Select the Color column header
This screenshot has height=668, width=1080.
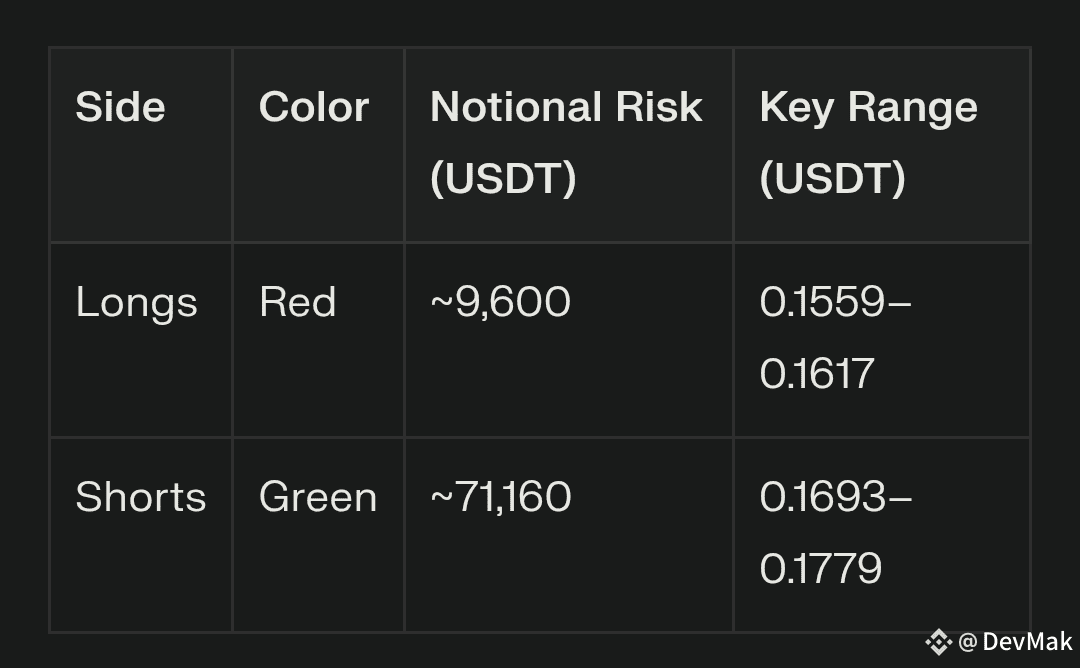pyautogui.click(x=314, y=107)
